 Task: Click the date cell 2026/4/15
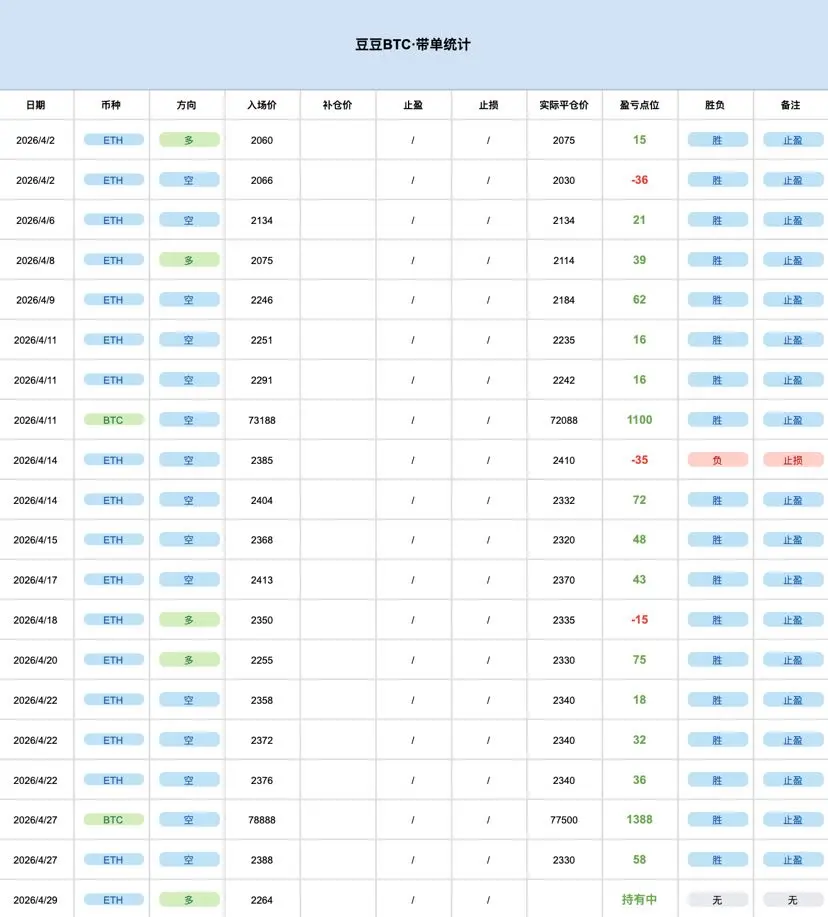click(36, 540)
